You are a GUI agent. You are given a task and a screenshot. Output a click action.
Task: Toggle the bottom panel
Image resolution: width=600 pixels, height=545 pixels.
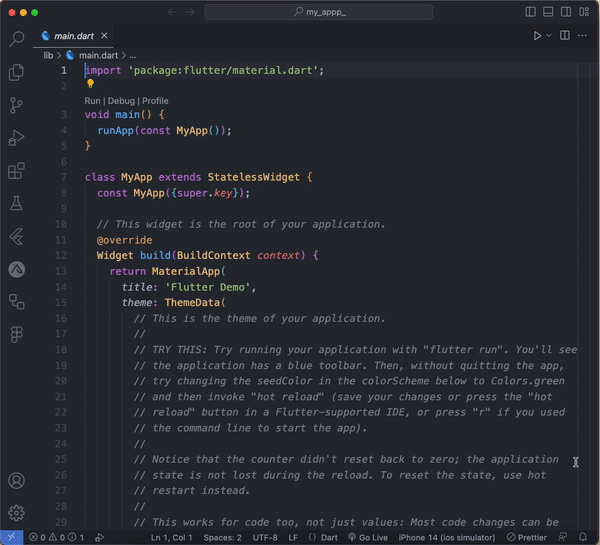(548, 12)
